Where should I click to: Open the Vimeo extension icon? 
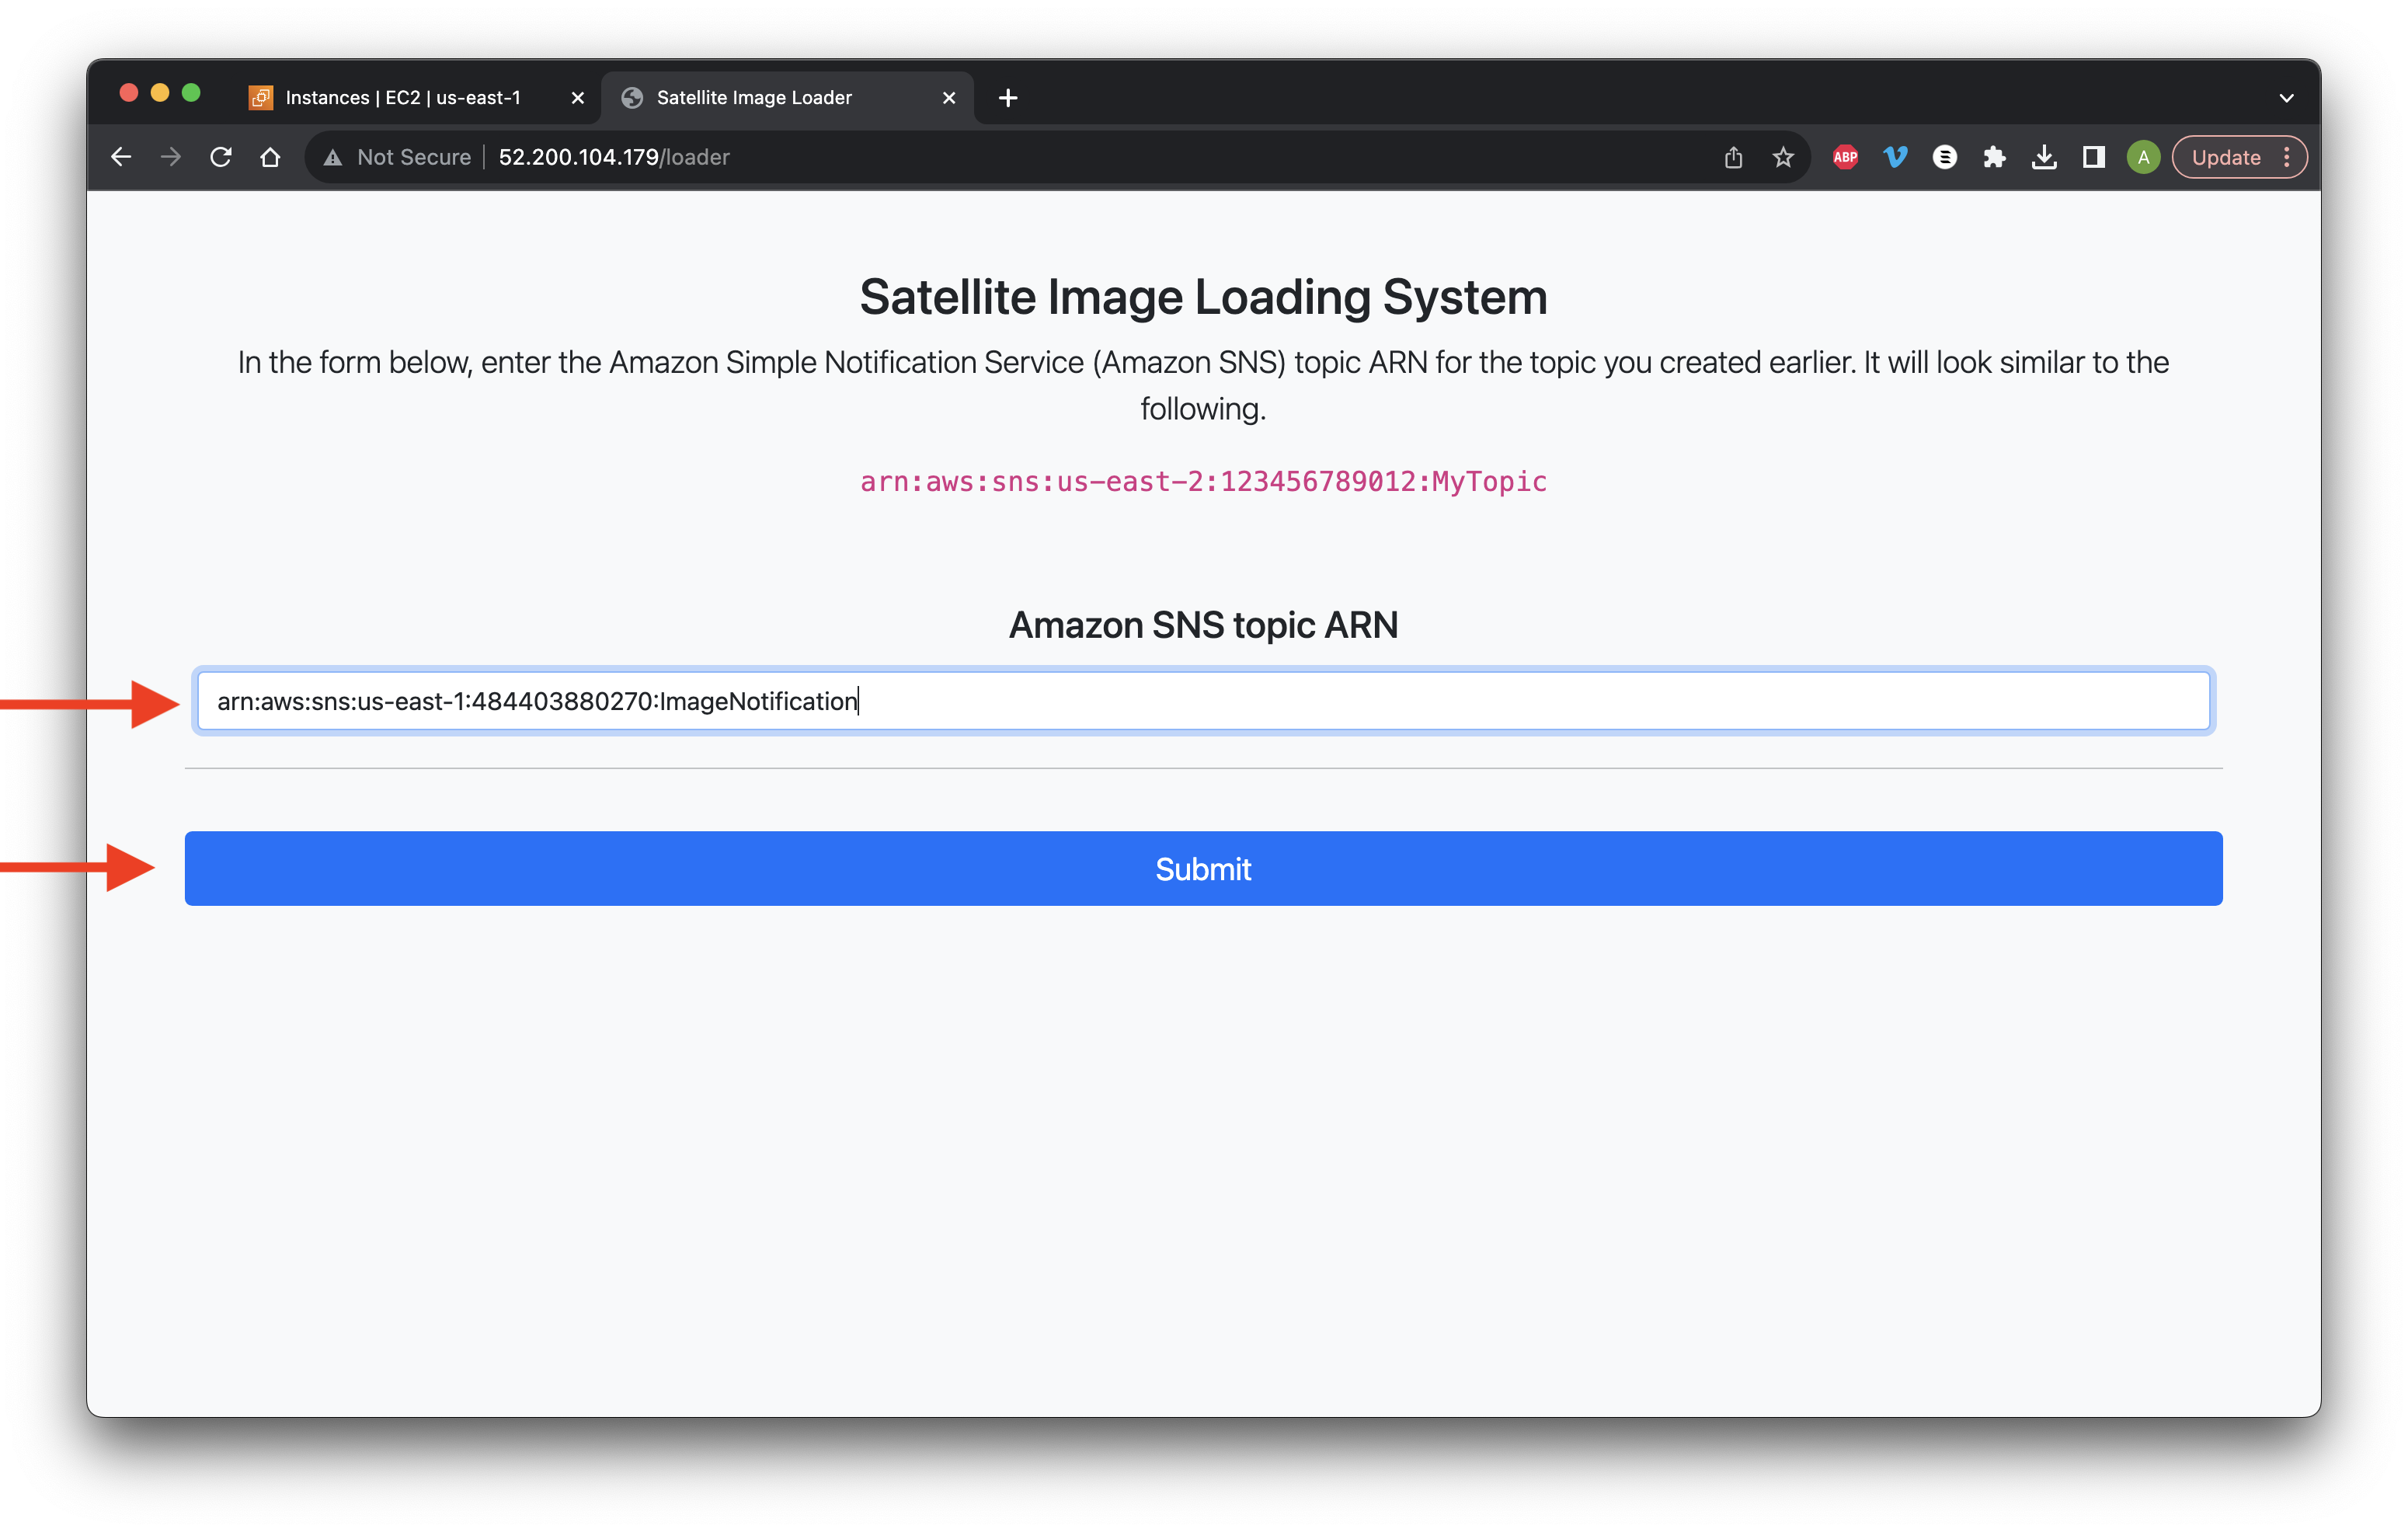point(1895,157)
